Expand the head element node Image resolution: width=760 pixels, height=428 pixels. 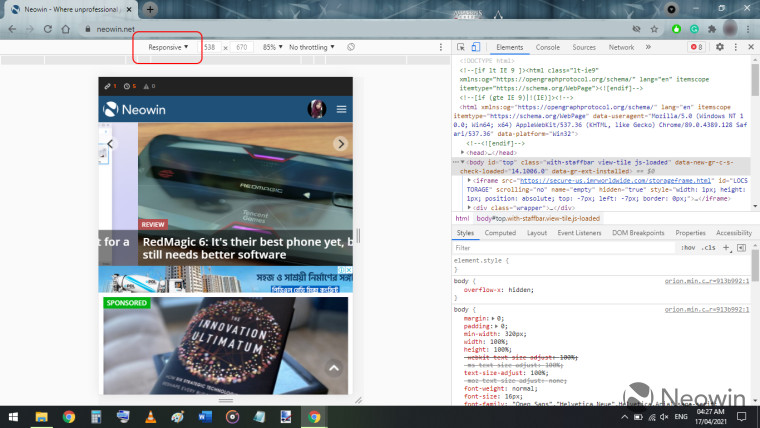click(462, 152)
